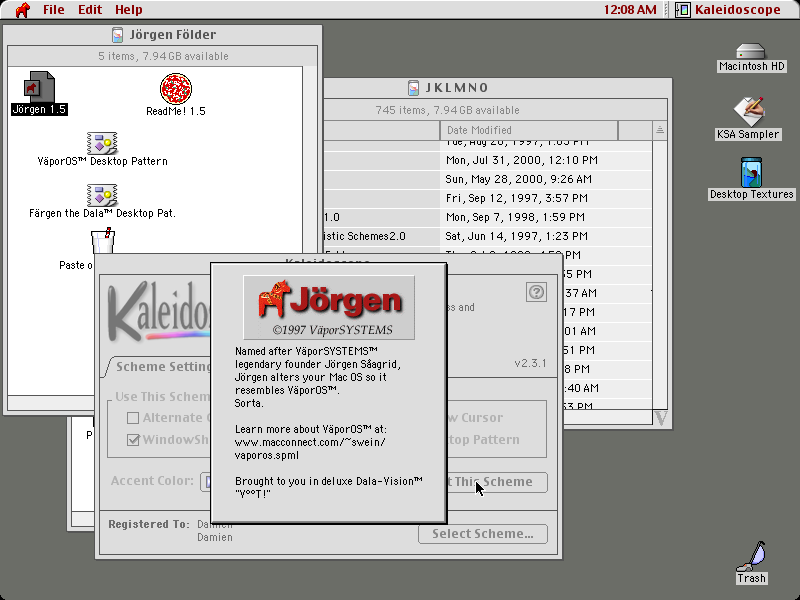Click the proxy icon in JKLMNO title bar
This screenshot has height=600, width=800.
[414, 88]
